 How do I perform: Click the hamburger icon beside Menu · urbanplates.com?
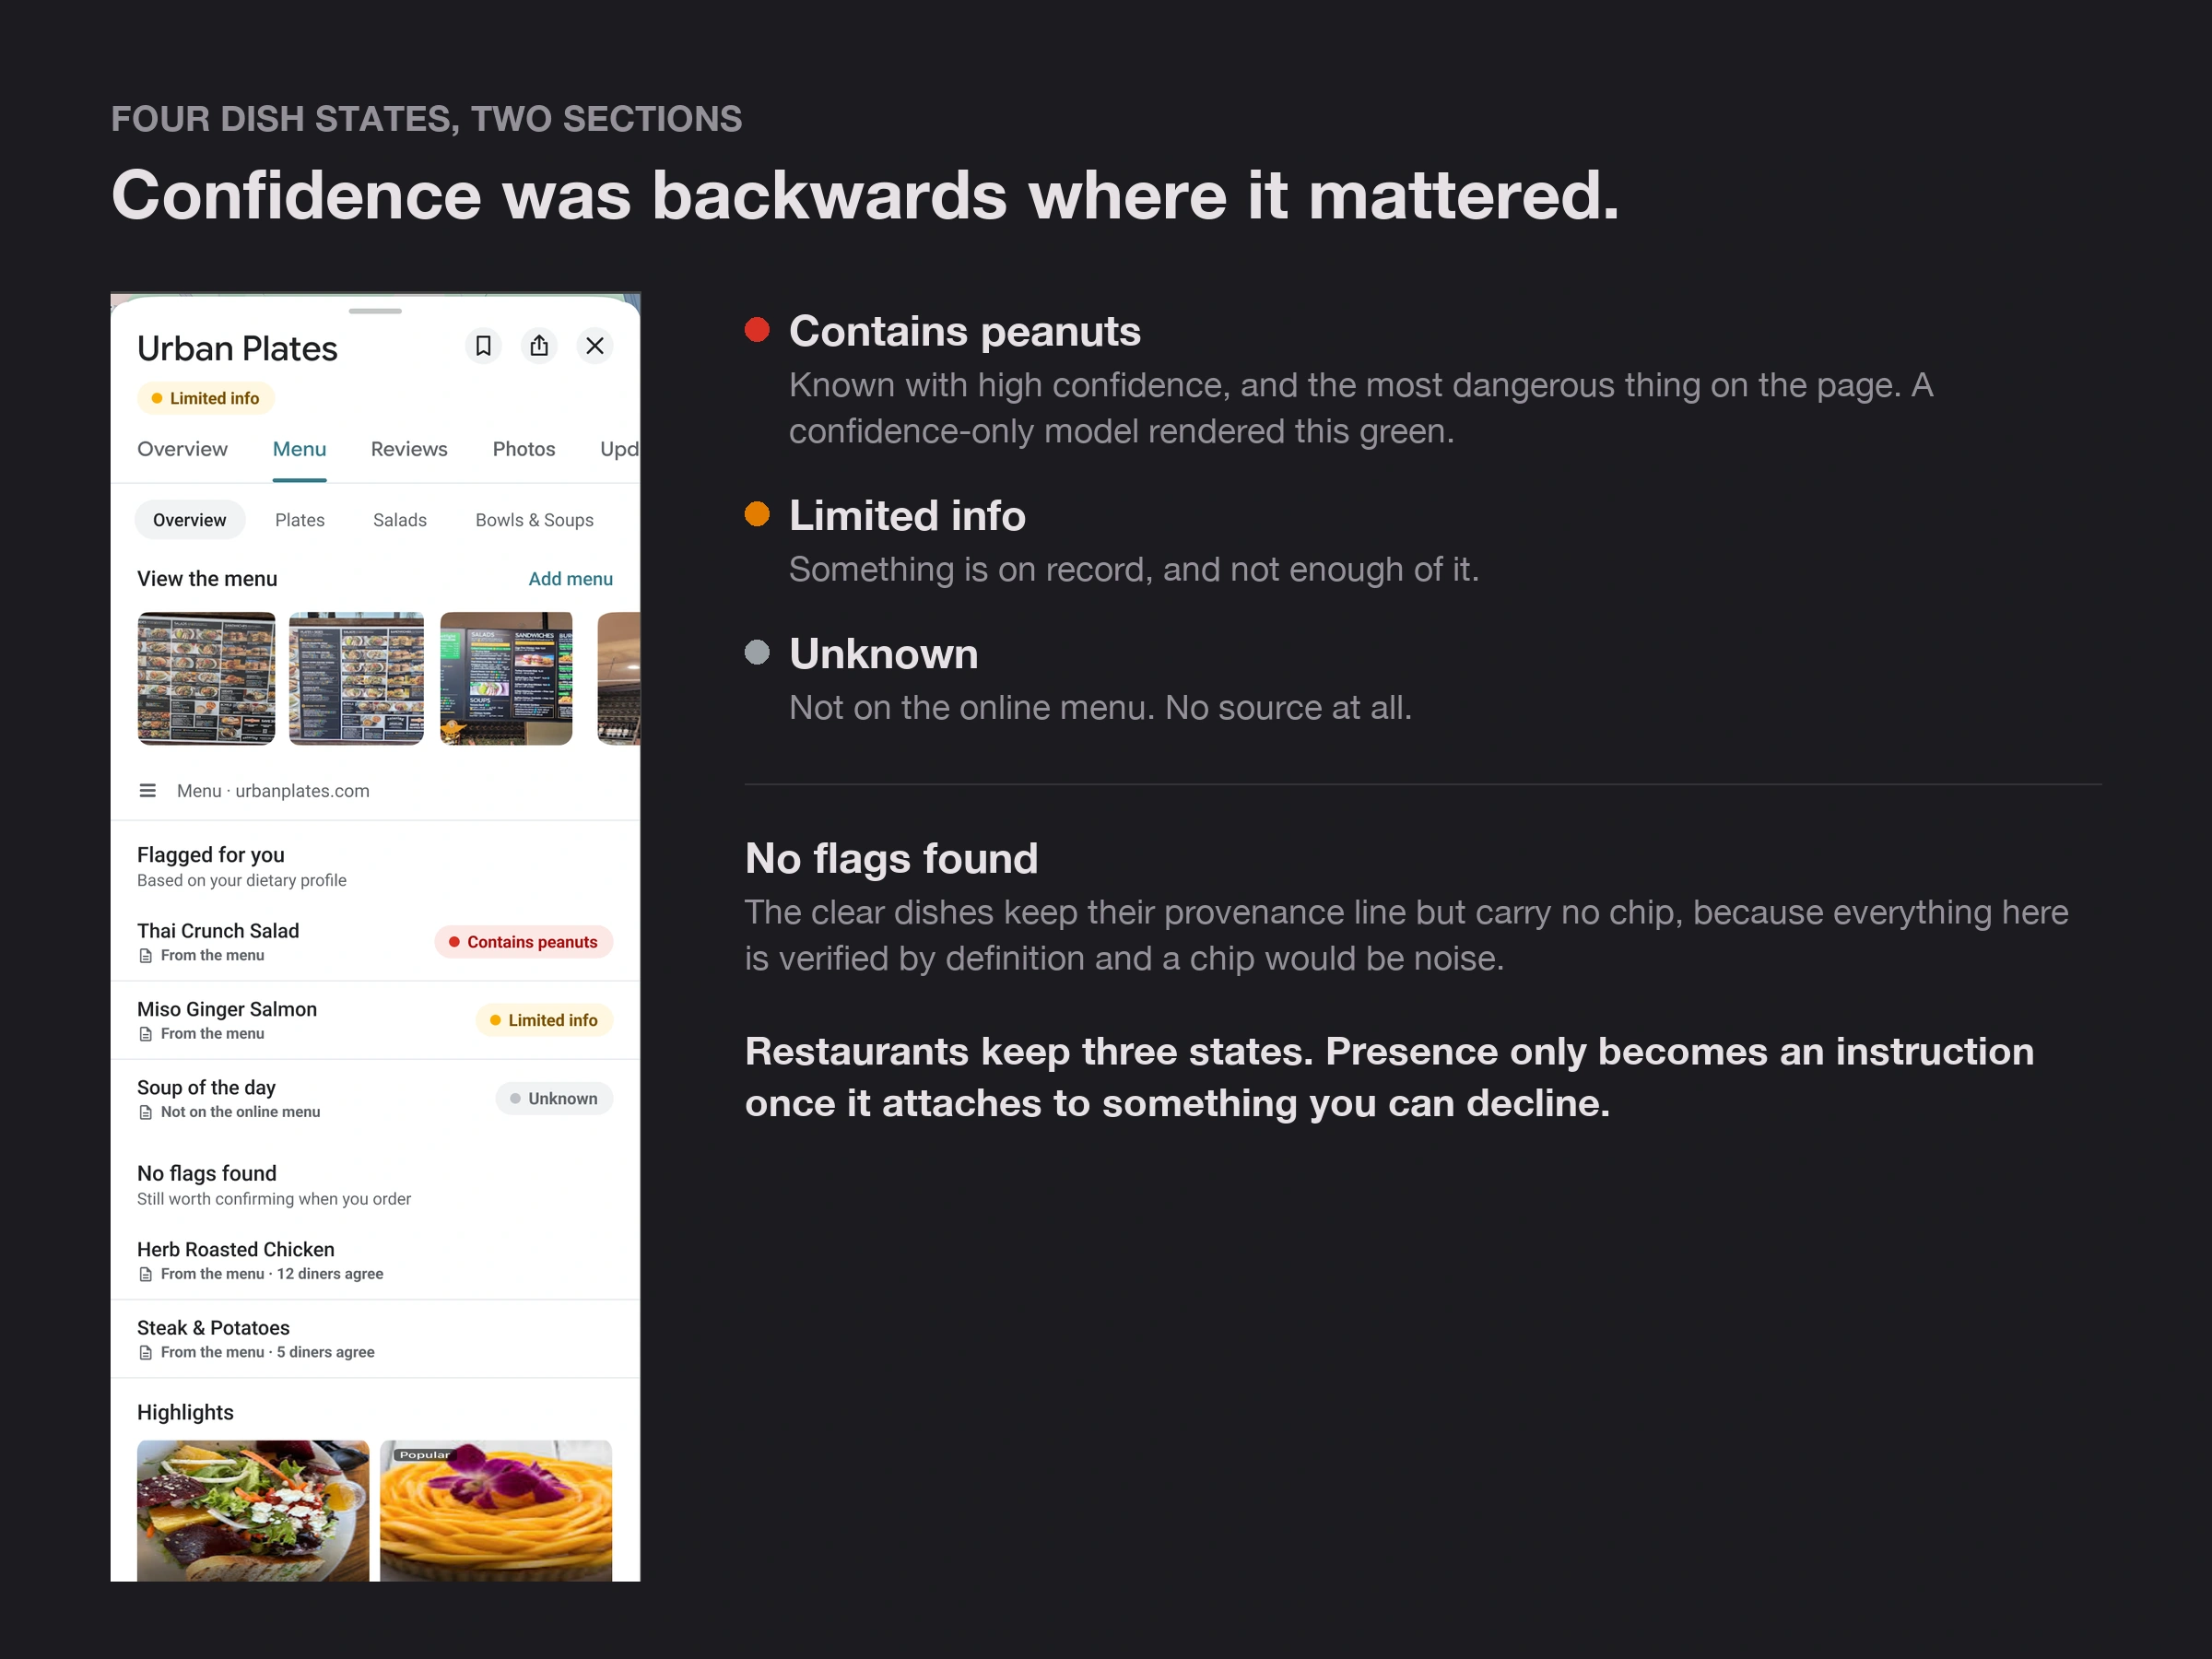148,791
